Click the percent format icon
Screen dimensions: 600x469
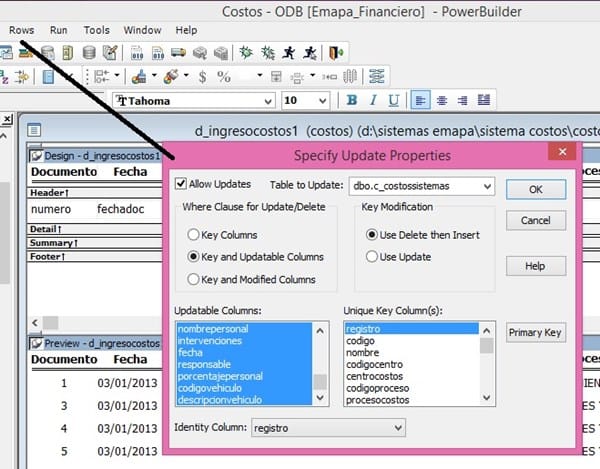(x=224, y=76)
